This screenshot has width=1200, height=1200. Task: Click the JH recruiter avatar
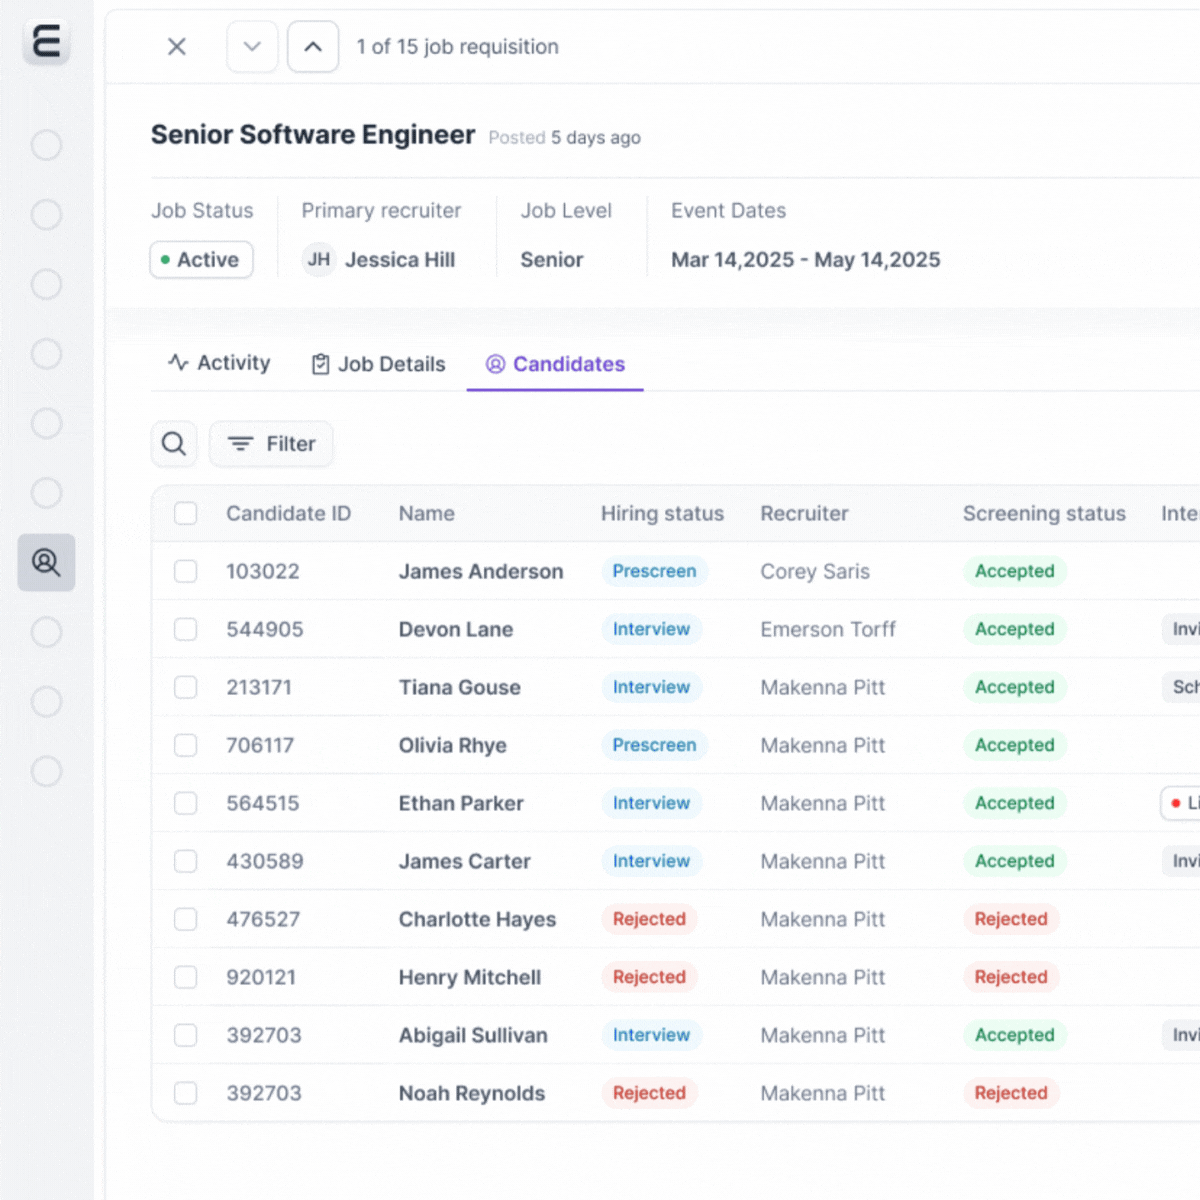coord(319,260)
